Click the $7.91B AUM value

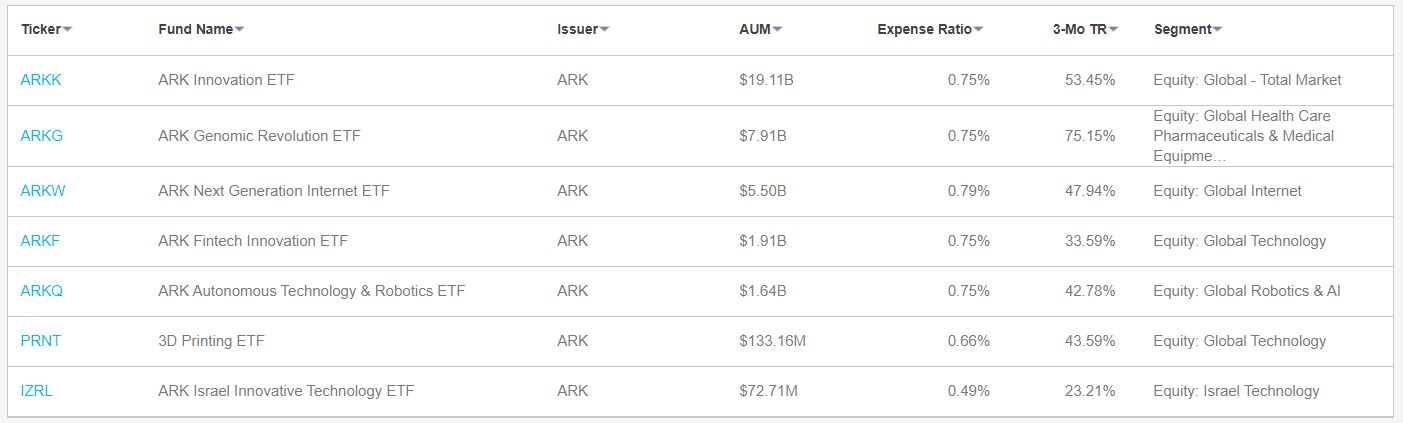(763, 136)
